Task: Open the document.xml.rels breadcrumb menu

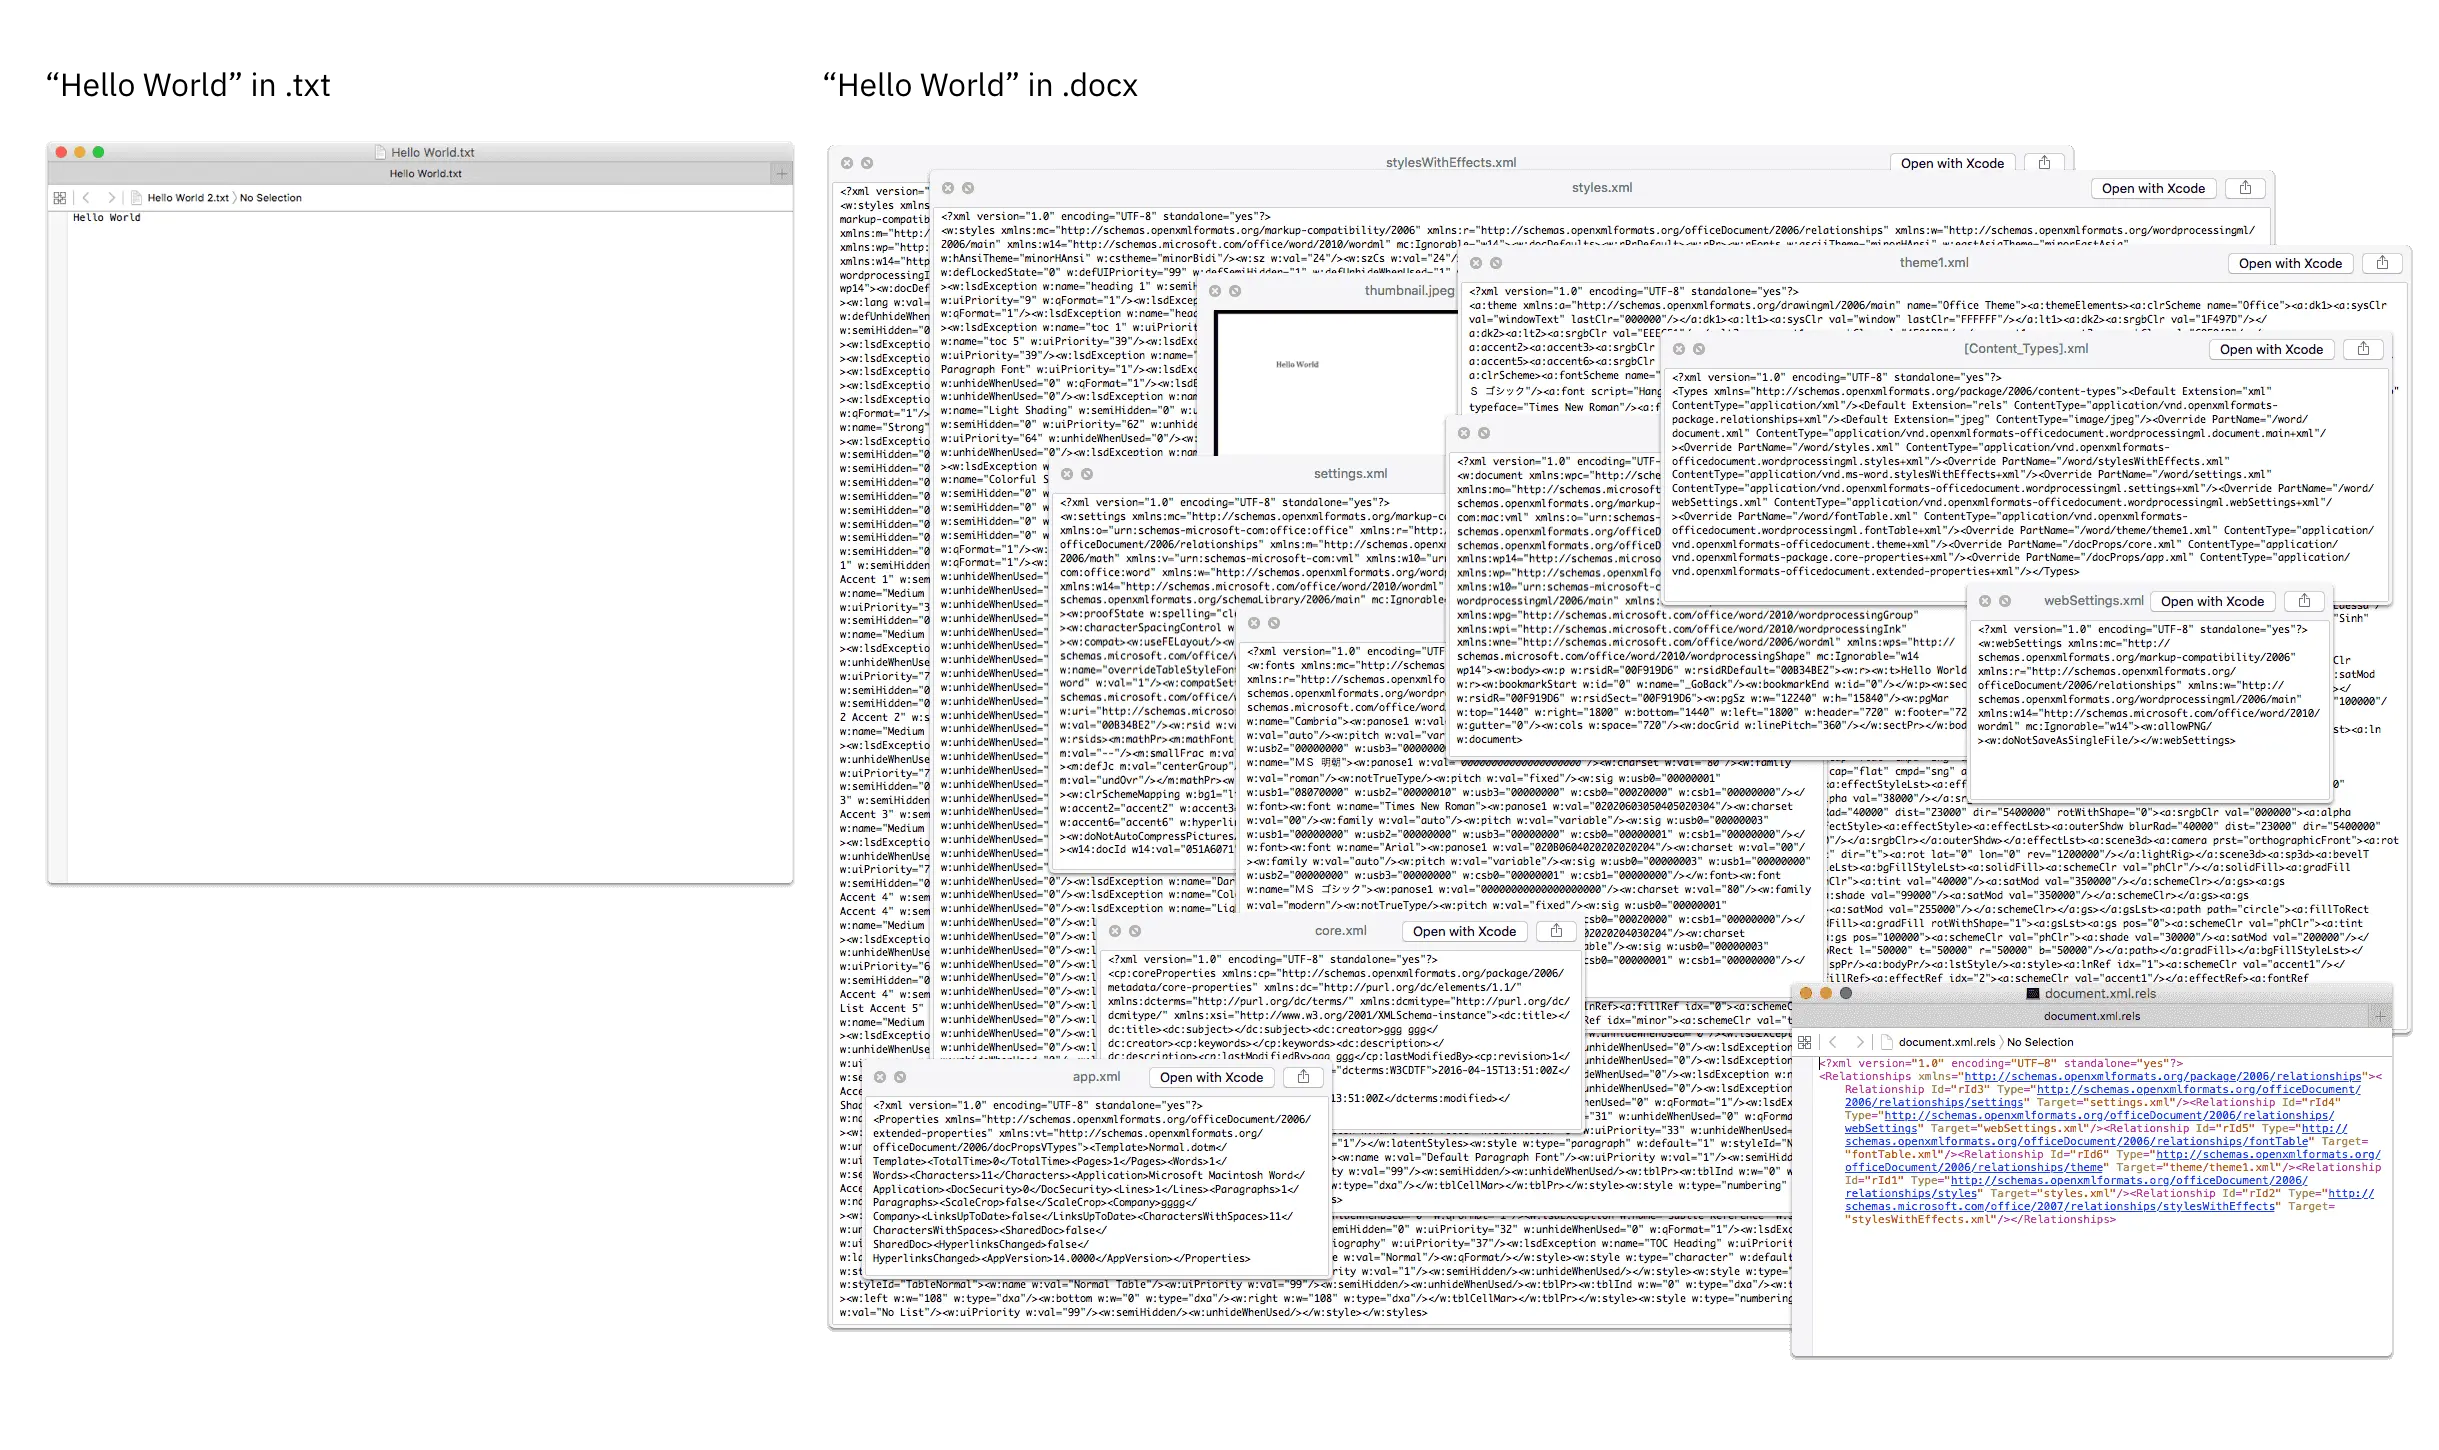Action: [x=1937, y=1042]
